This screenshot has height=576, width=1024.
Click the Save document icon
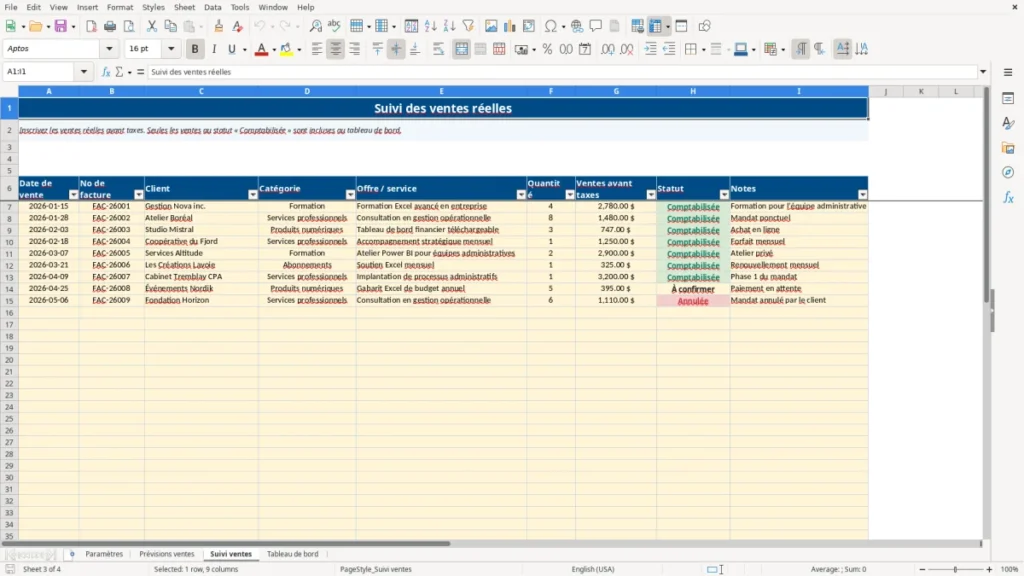pyautogui.click(x=61, y=26)
